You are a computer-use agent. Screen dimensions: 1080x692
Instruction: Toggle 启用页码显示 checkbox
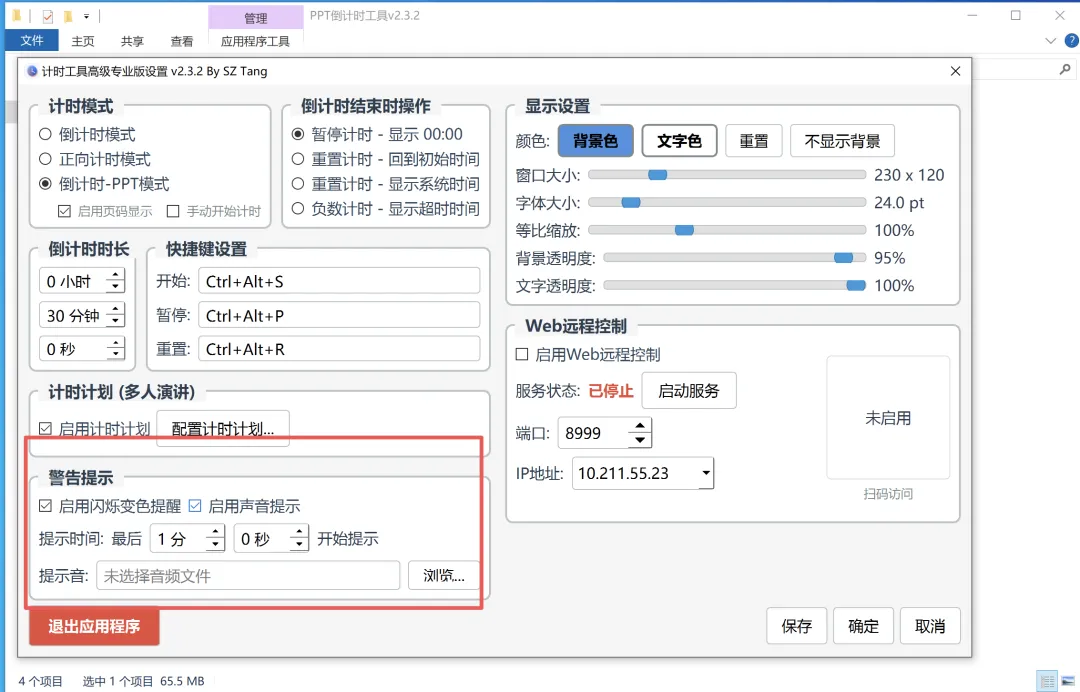(64, 211)
